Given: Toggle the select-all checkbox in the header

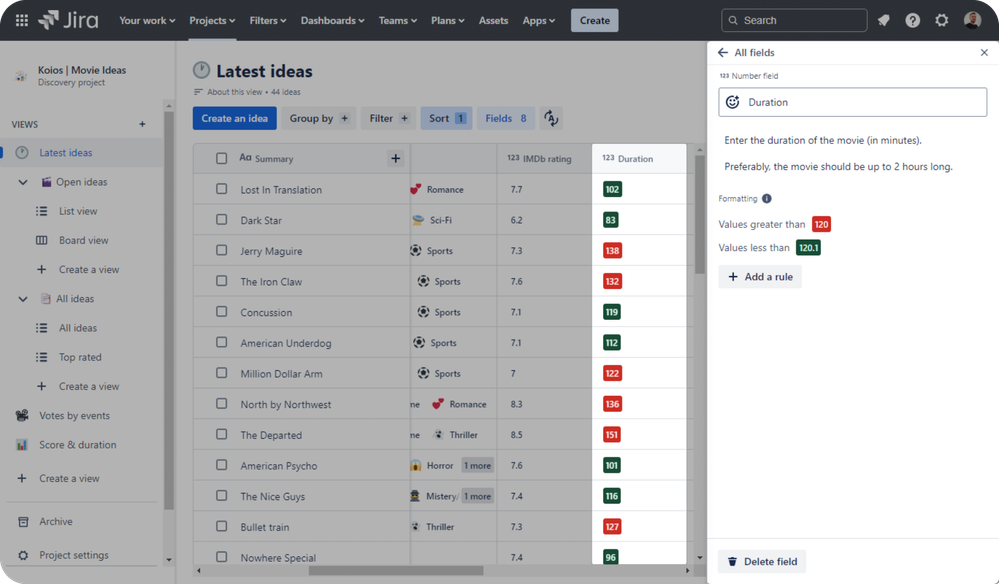Looking at the screenshot, I should (x=221, y=159).
